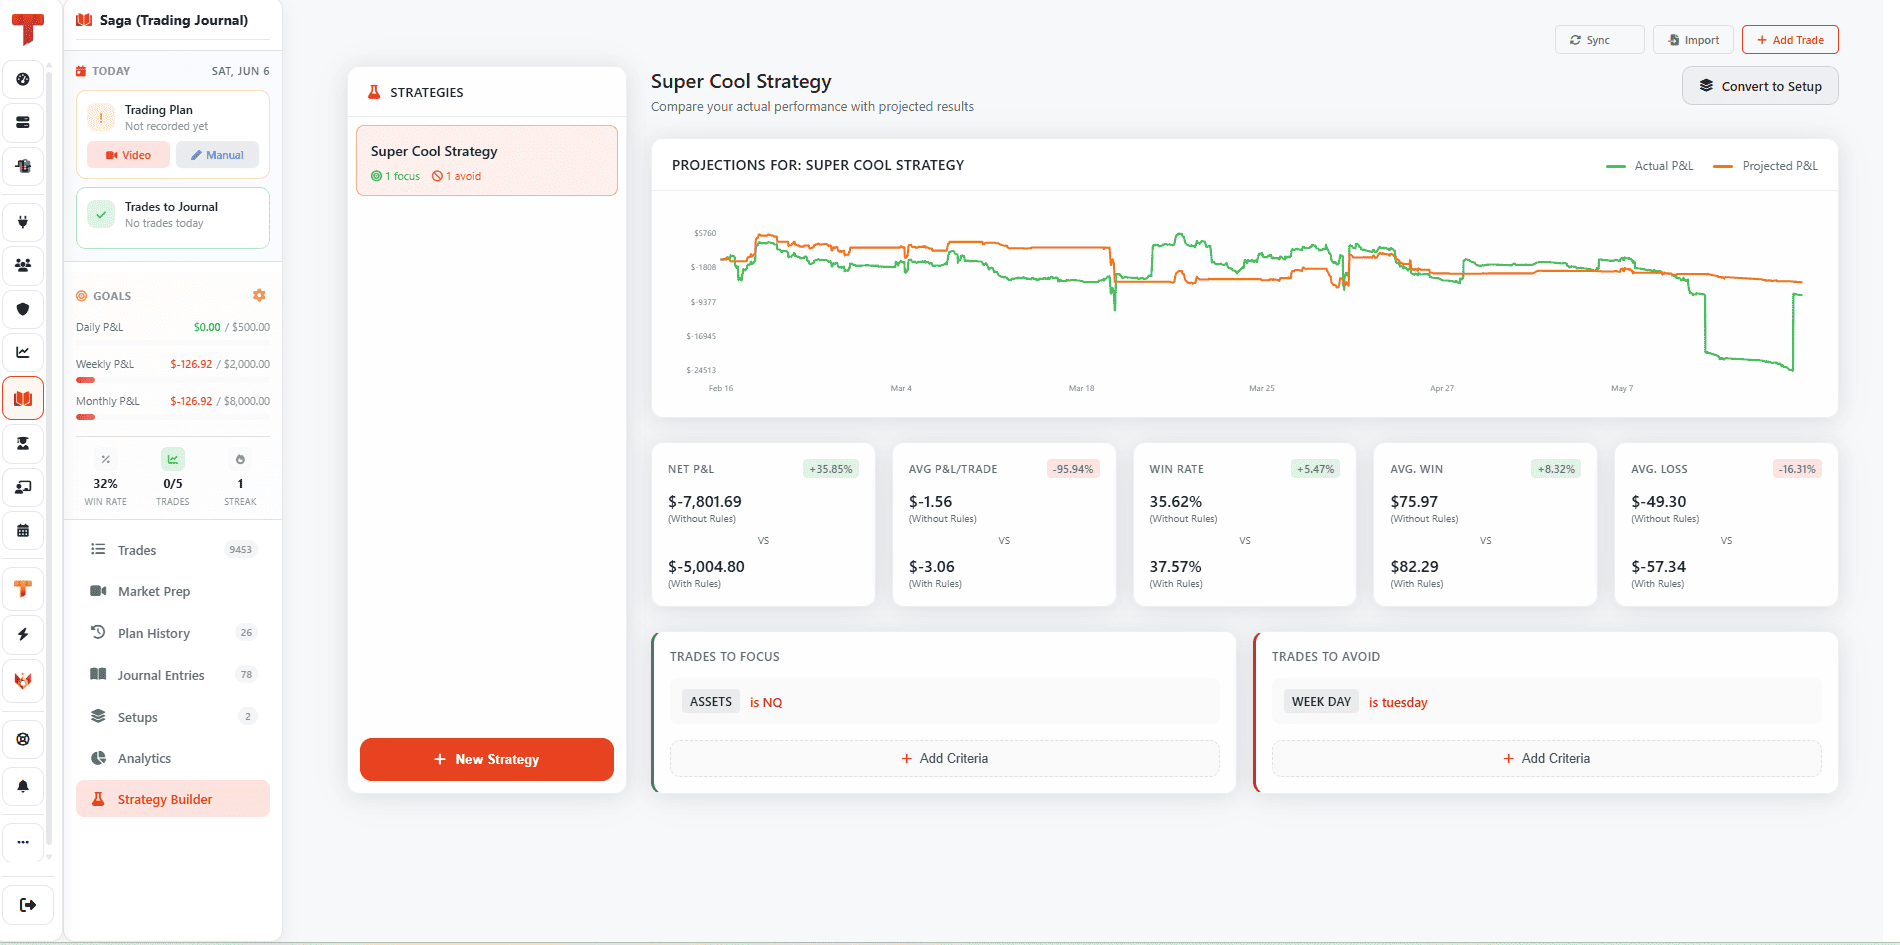Viewport: 1900px width, 945px height.
Task: Click the server stack icon in the icon rail
Action: coord(23,123)
